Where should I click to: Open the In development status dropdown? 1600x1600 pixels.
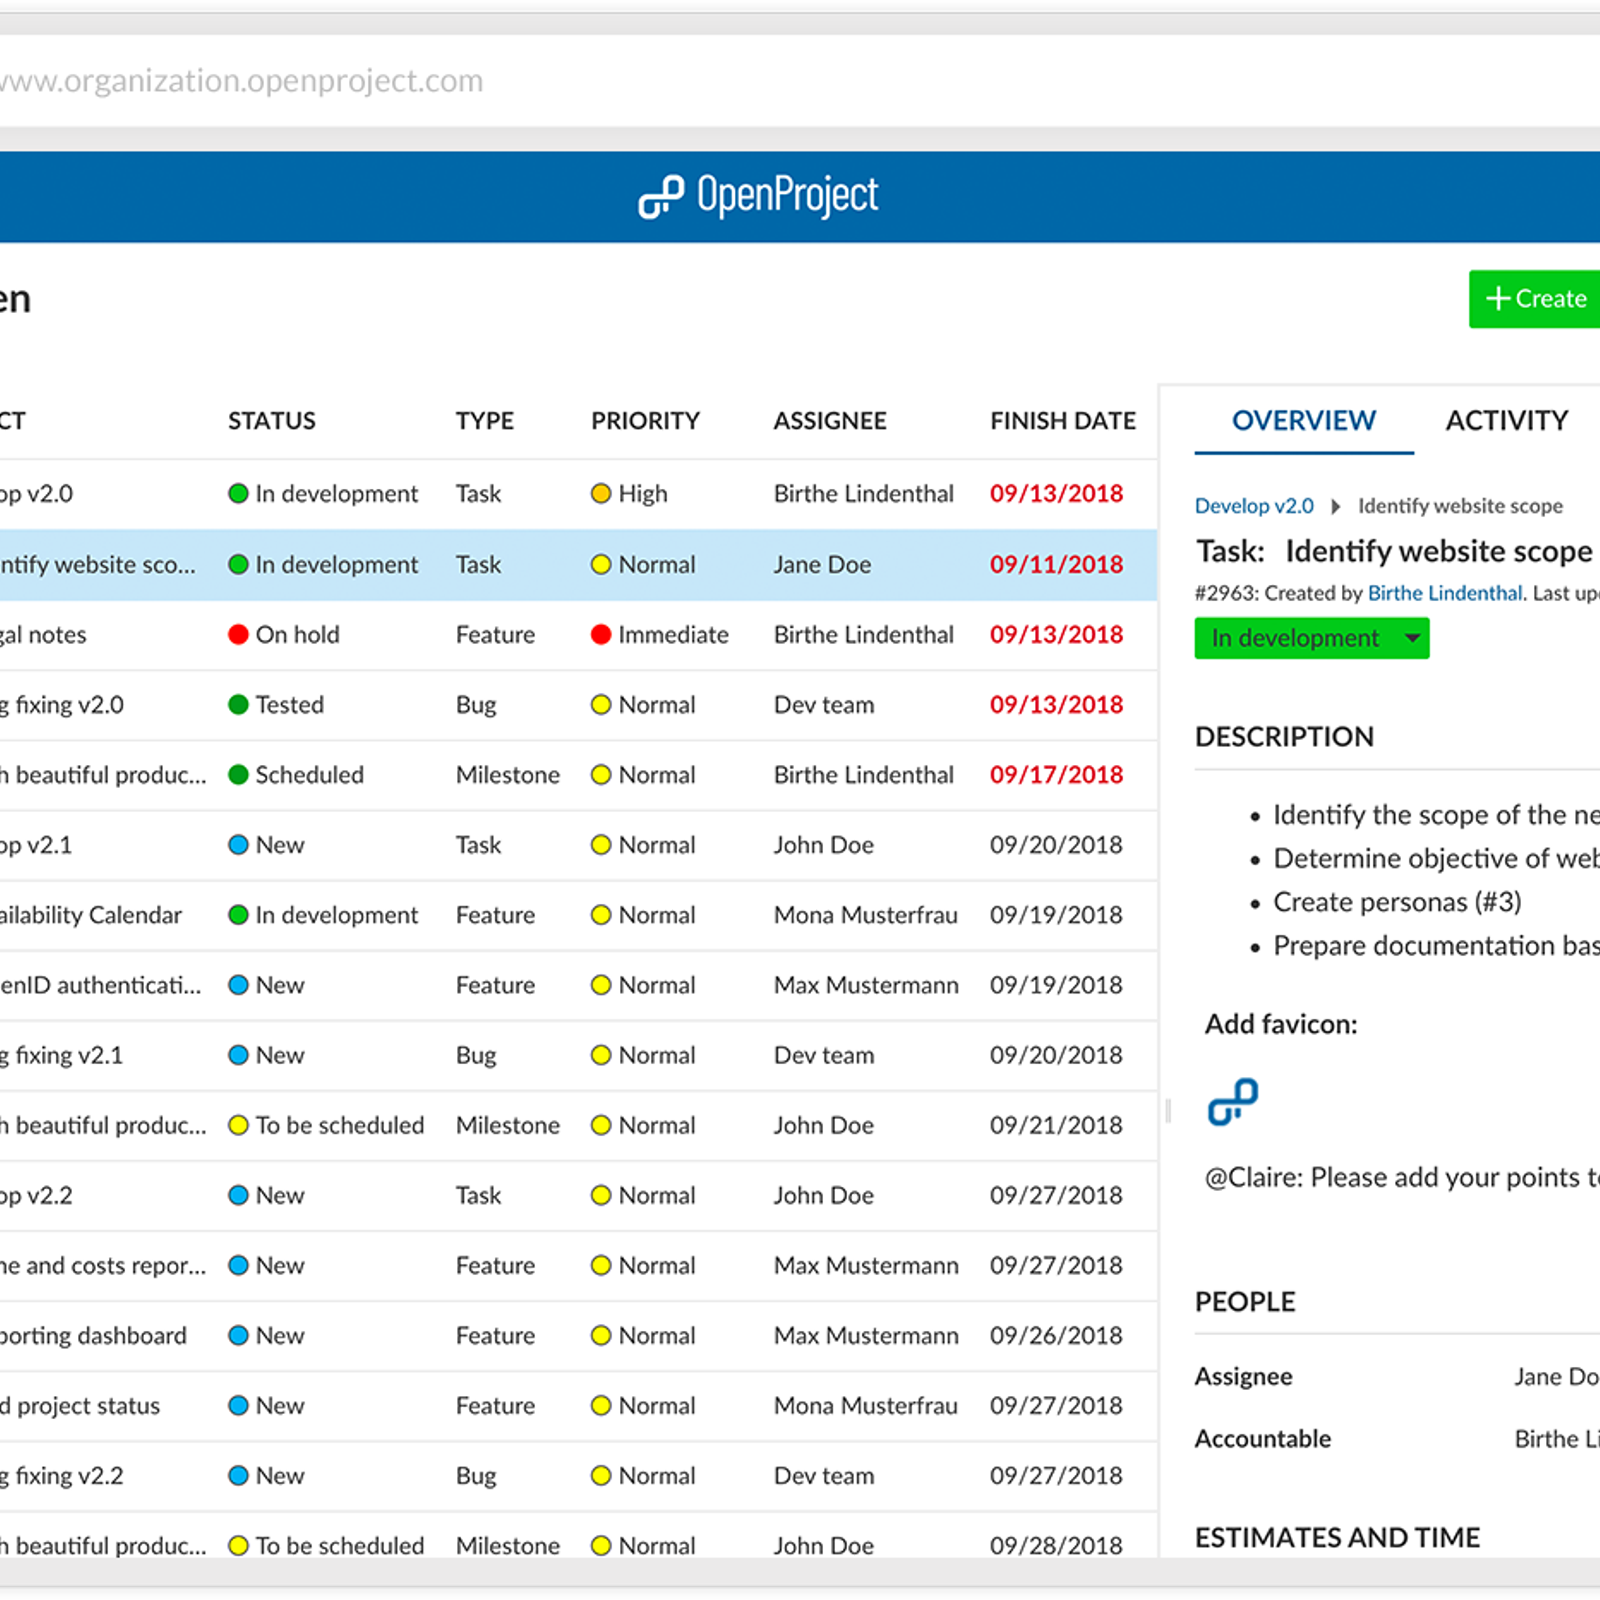click(1311, 638)
